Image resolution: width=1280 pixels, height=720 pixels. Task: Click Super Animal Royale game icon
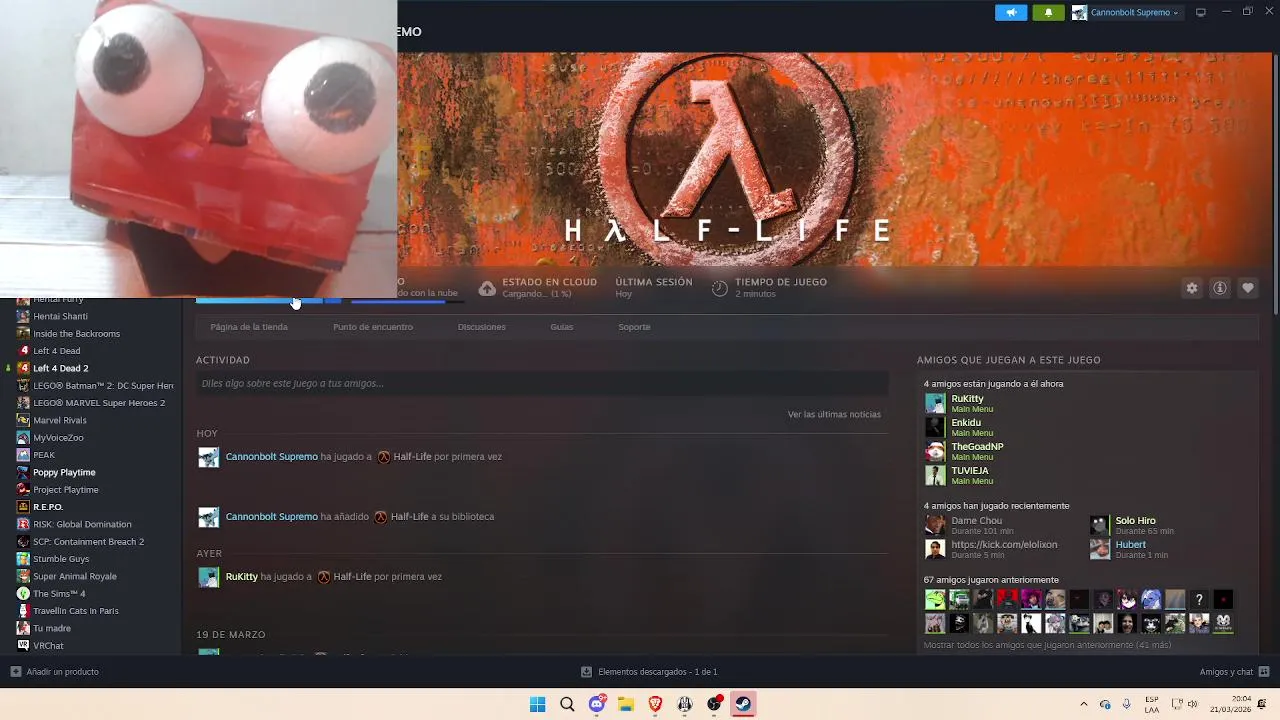click(24, 576)
